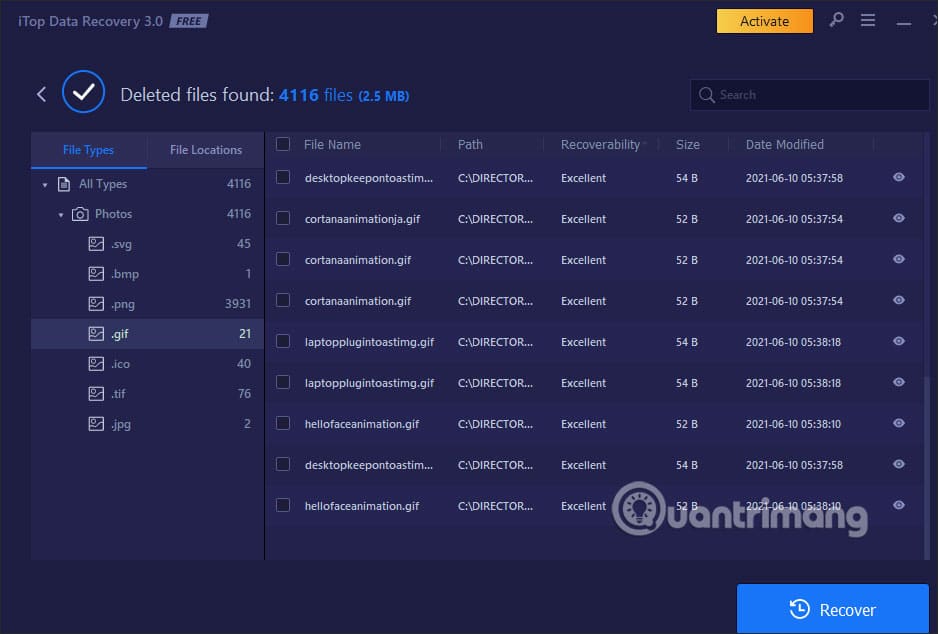The image size is (938, 634).
Task: Click the All Types document icon
Action: [64, 184]
